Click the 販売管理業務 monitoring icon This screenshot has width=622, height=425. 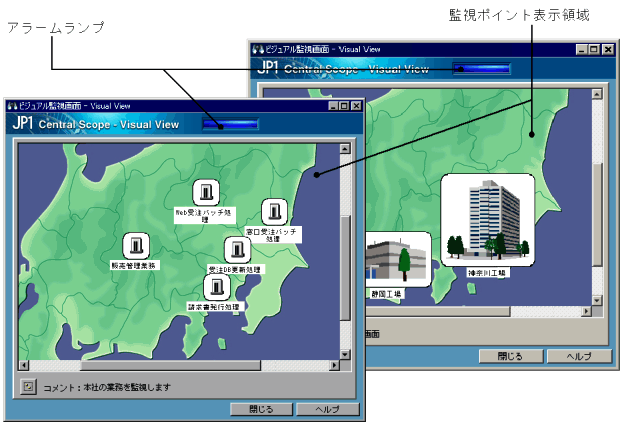coord(136,246)
